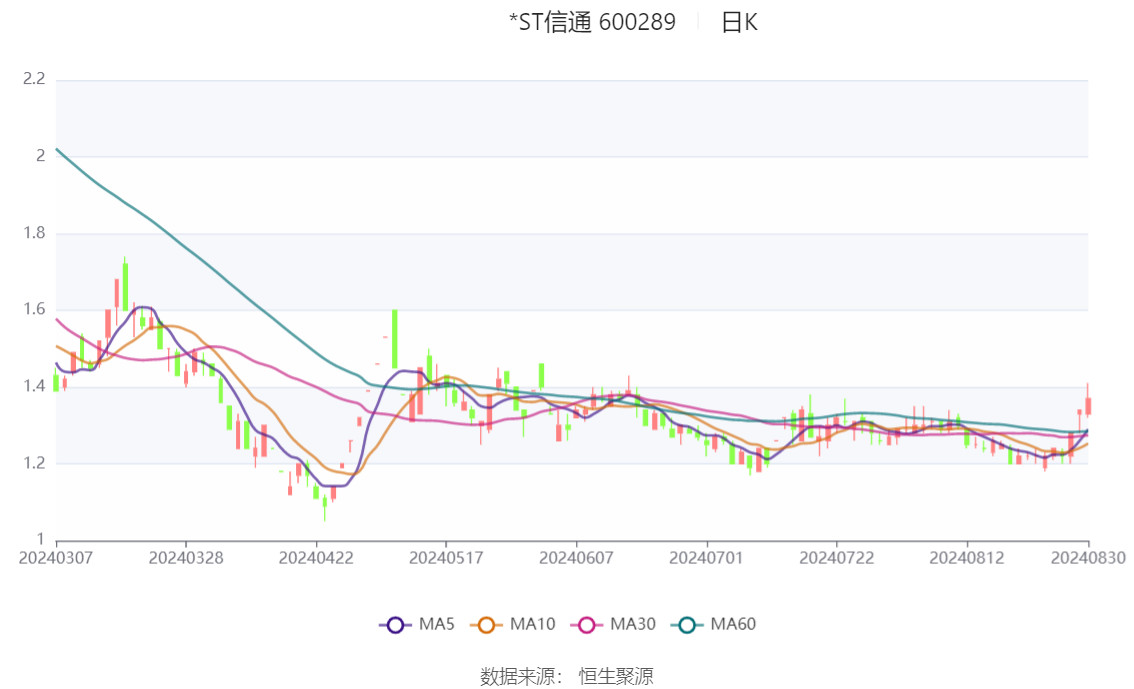Click the x-axis date 20240607
The height and width of the screenshot is (689, 1134).
pos(576,558)
